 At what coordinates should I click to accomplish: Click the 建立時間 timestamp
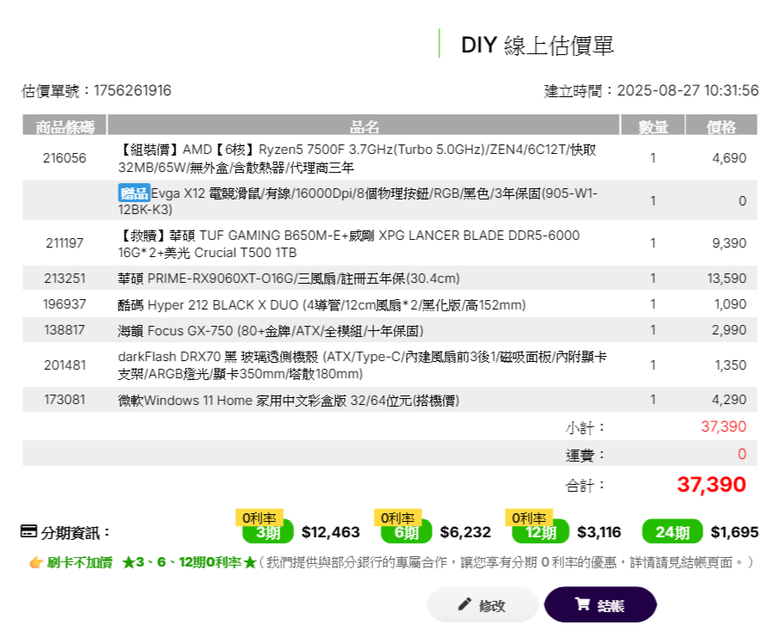[651, 91]
